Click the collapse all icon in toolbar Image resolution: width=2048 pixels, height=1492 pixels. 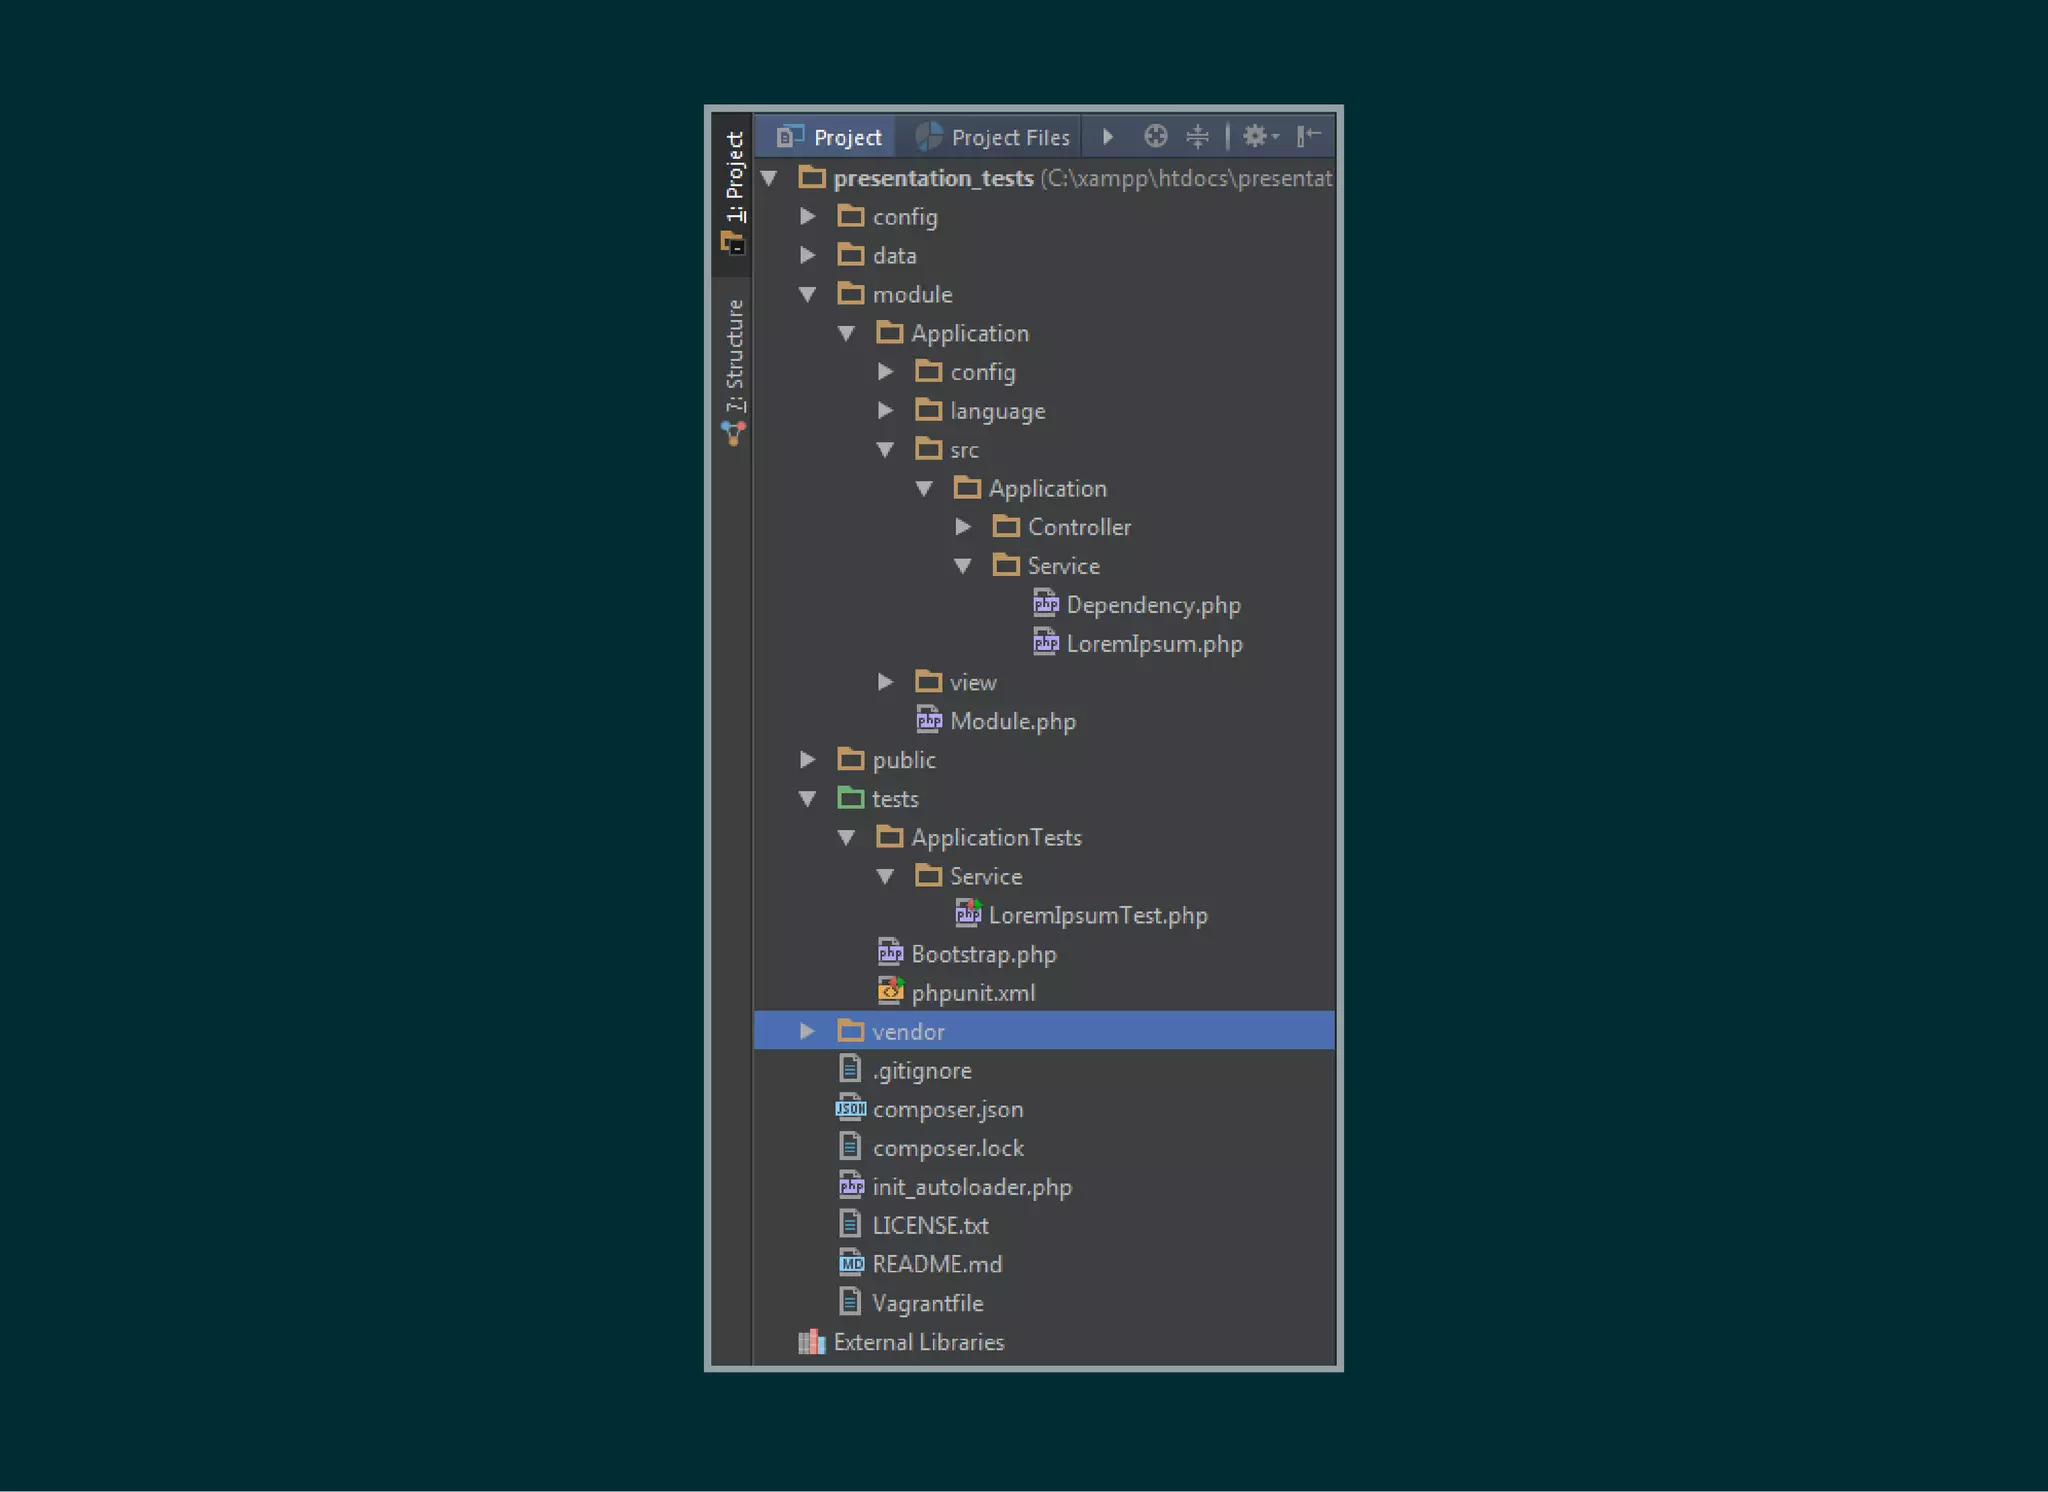(x=1197, y=136)
